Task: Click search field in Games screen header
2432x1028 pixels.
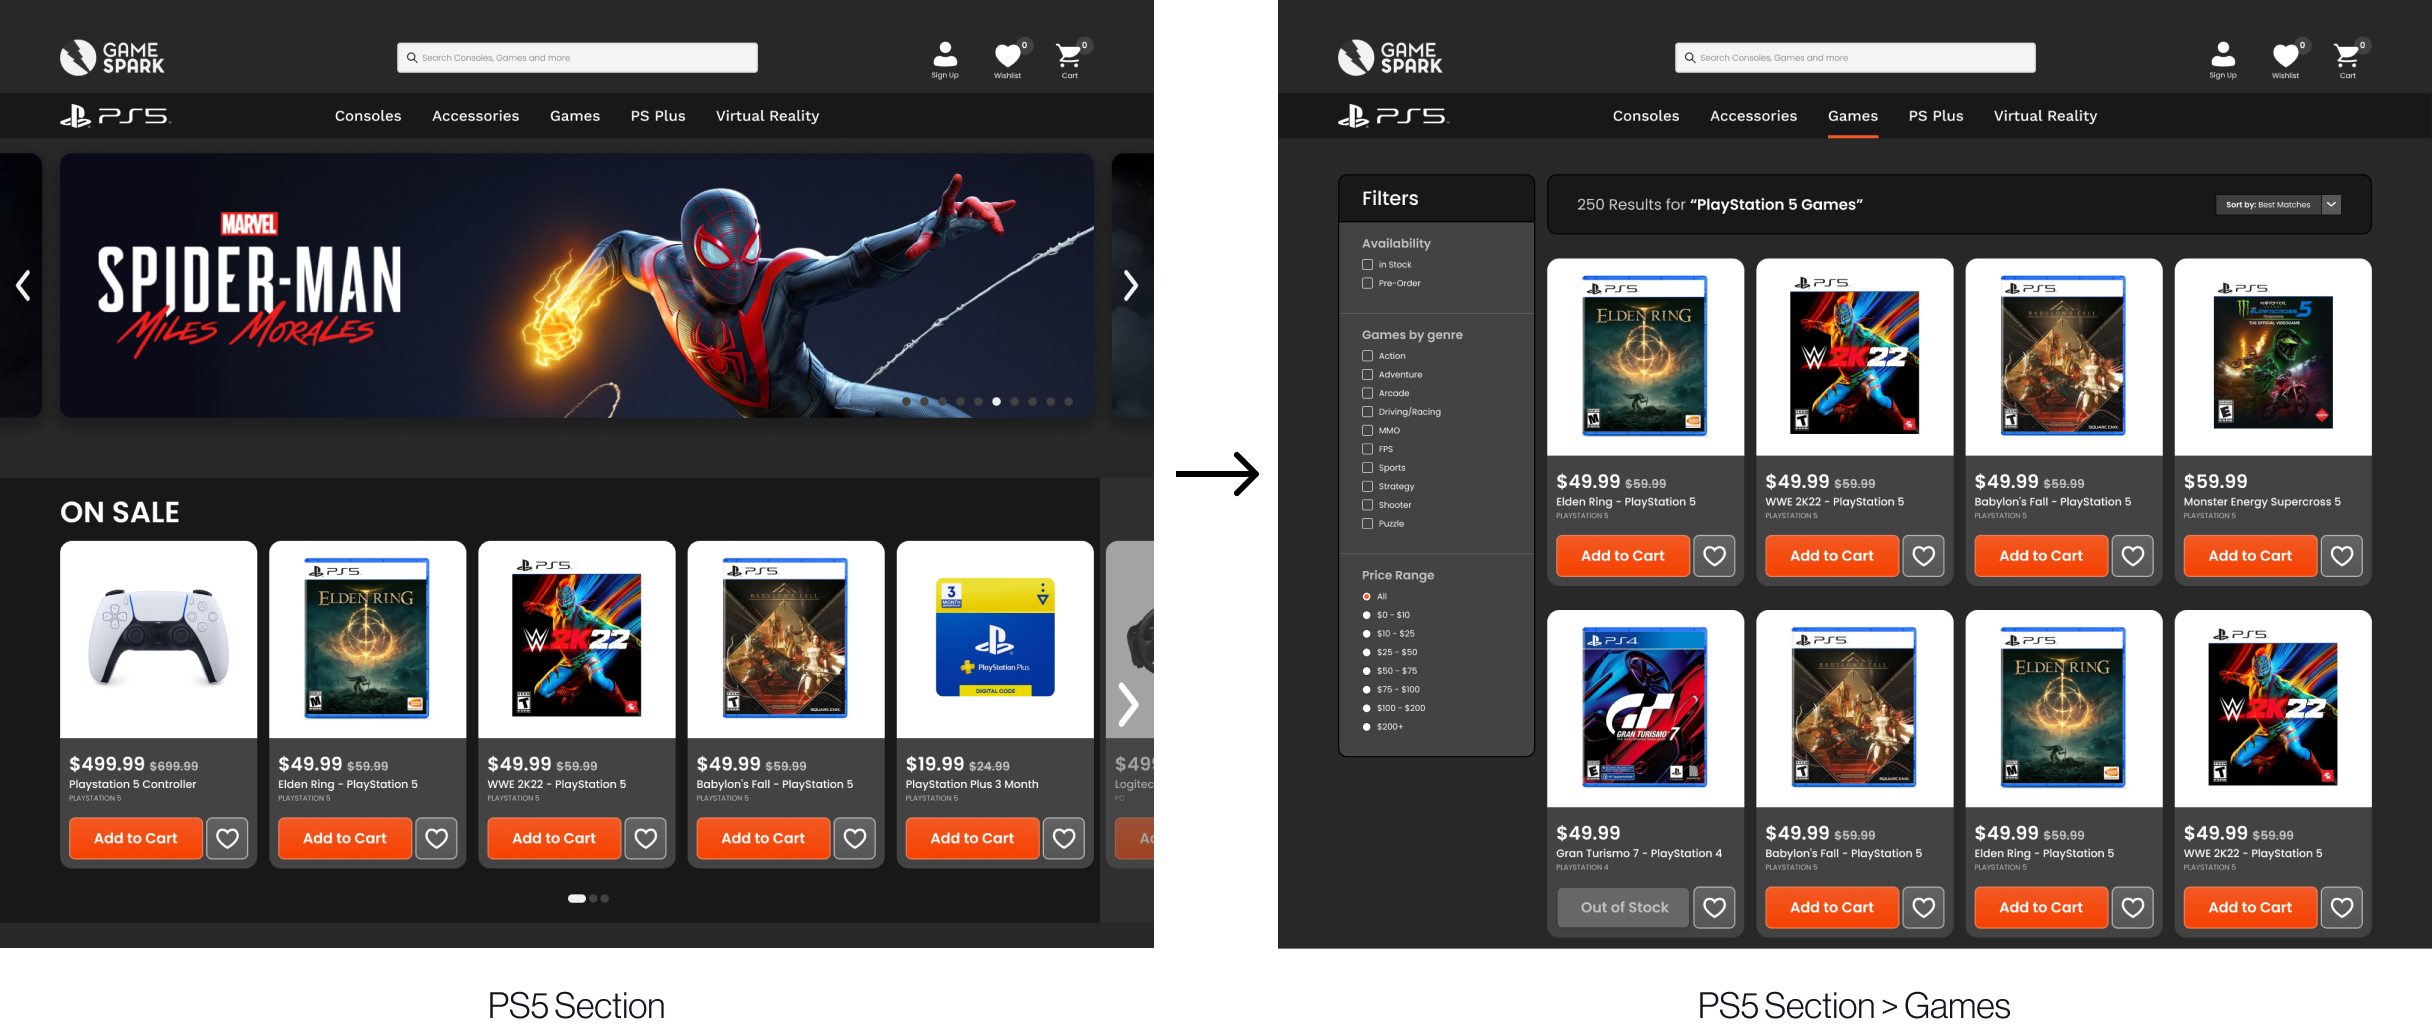Action: pyautogui.click(x=1855, y=58)
